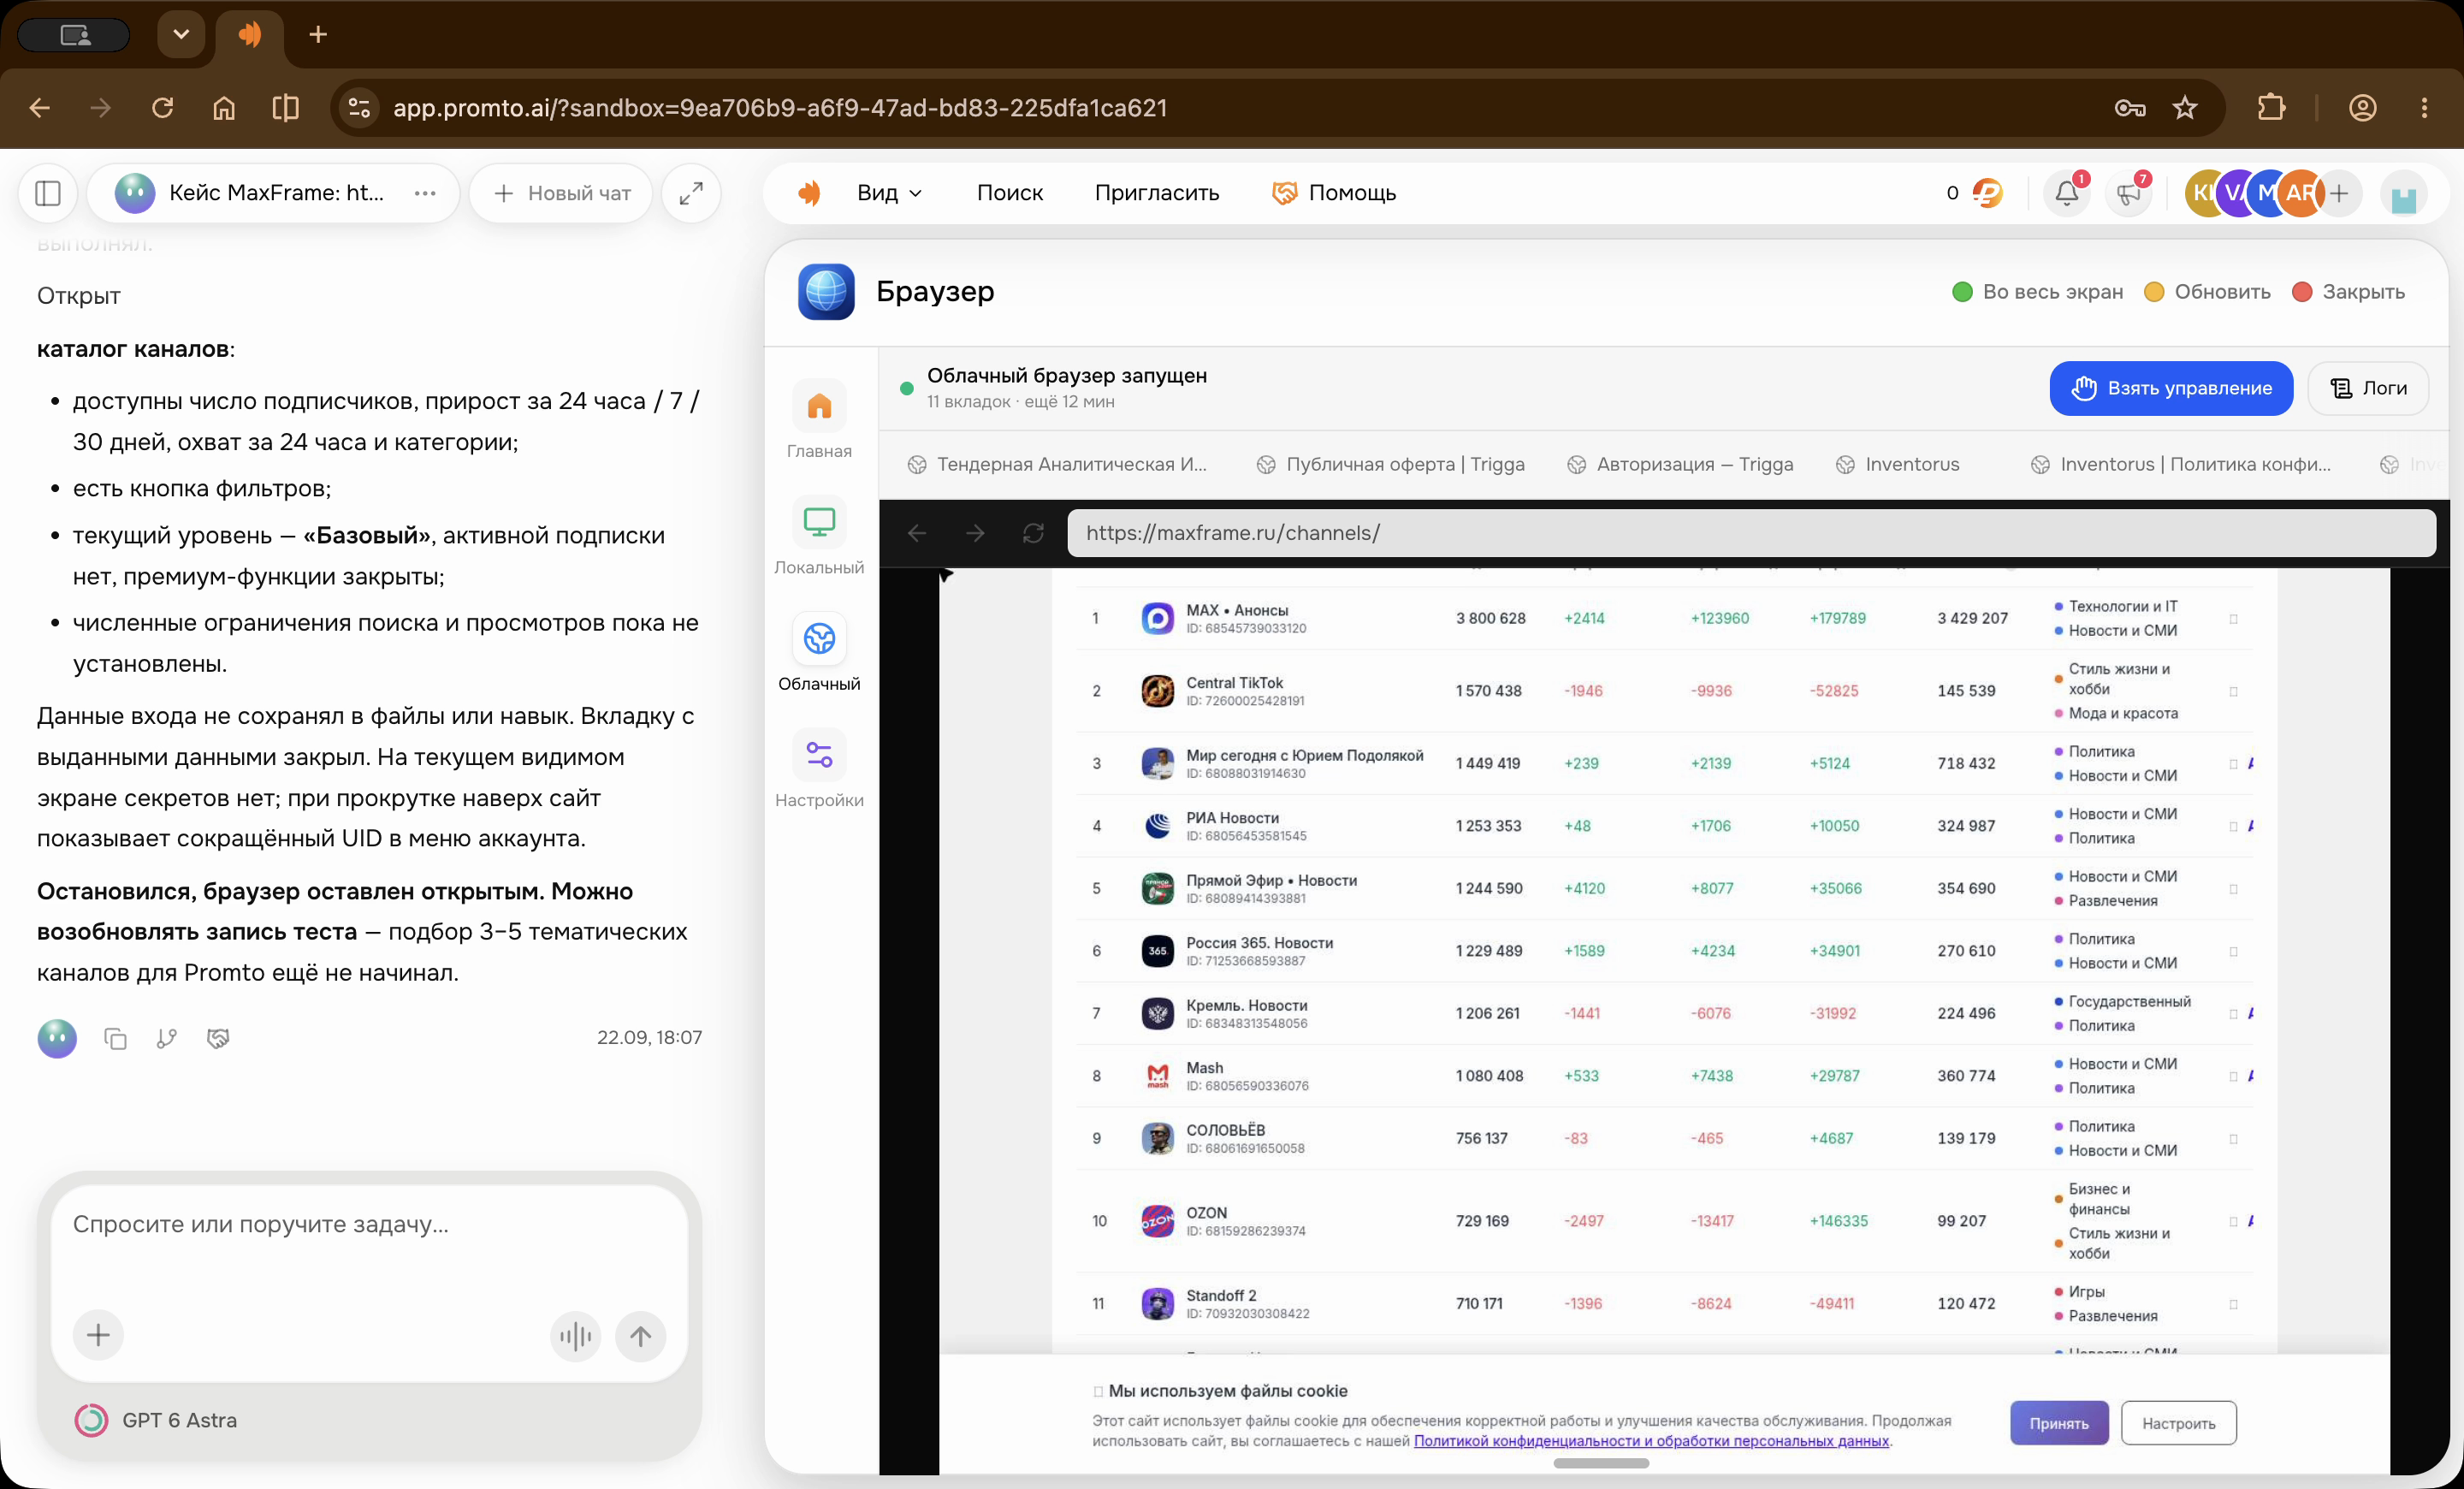Tick the checkbox in the MAX • Анонсы row
The image size is (2464, 1489).
point(2233,619)
